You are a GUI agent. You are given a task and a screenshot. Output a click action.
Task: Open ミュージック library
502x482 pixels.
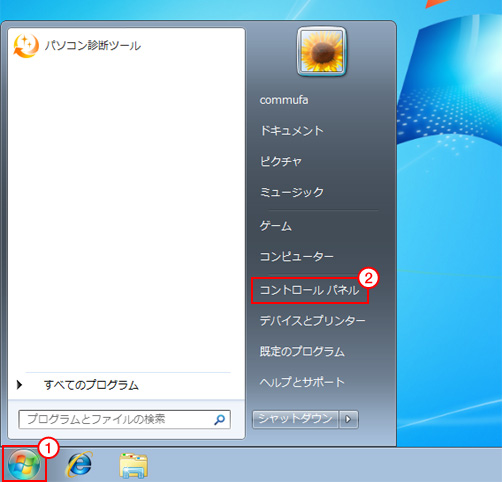point(292,192)
